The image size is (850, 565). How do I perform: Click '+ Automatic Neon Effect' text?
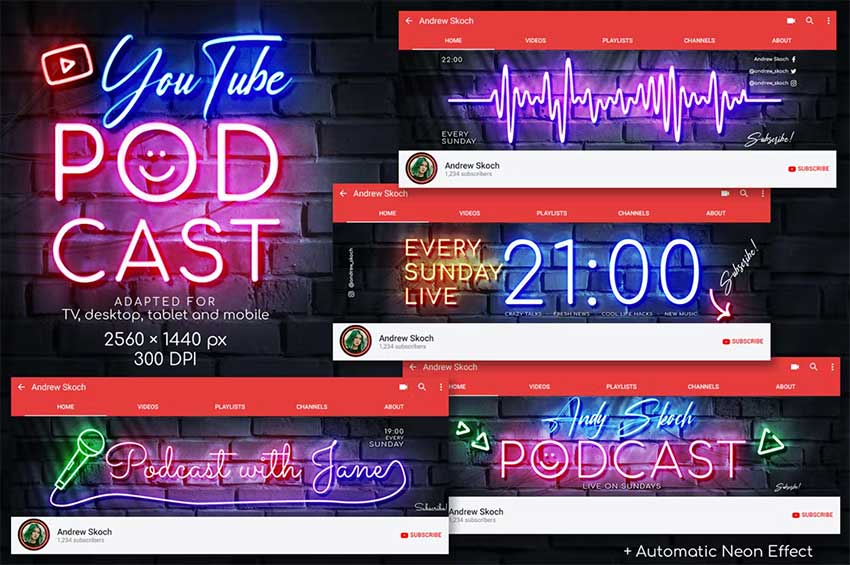tap(718, 551)
